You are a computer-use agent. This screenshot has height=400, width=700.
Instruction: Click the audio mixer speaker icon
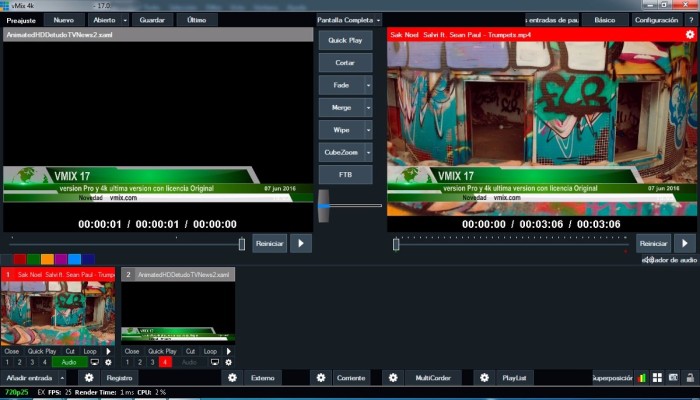click(650, 260)
